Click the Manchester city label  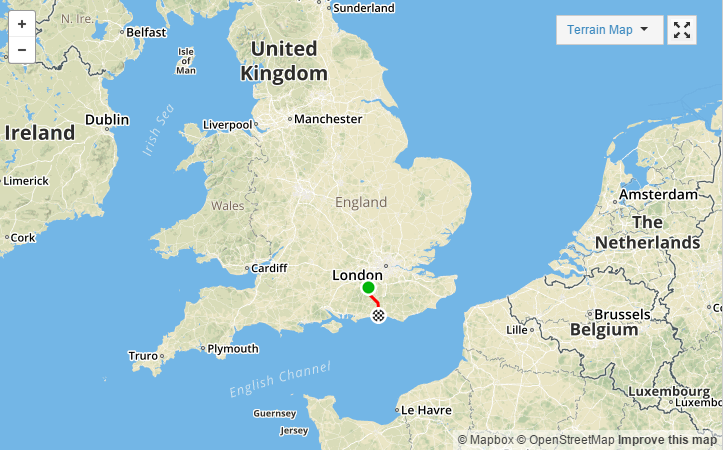[x=328, y=119]
